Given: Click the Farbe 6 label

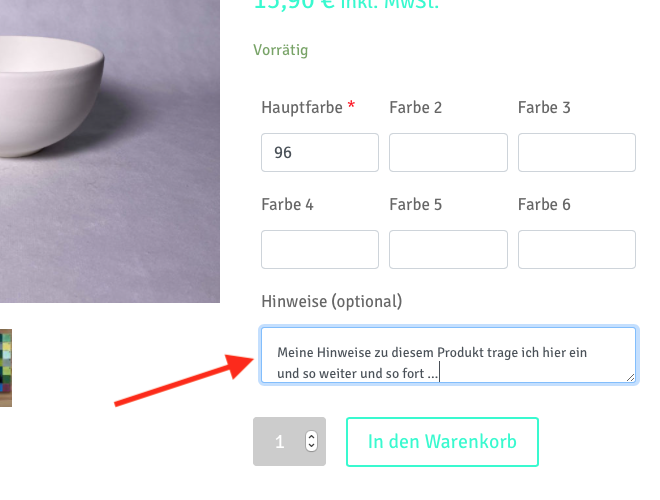Looking at the screenshot, I should [x=544, y=205].
